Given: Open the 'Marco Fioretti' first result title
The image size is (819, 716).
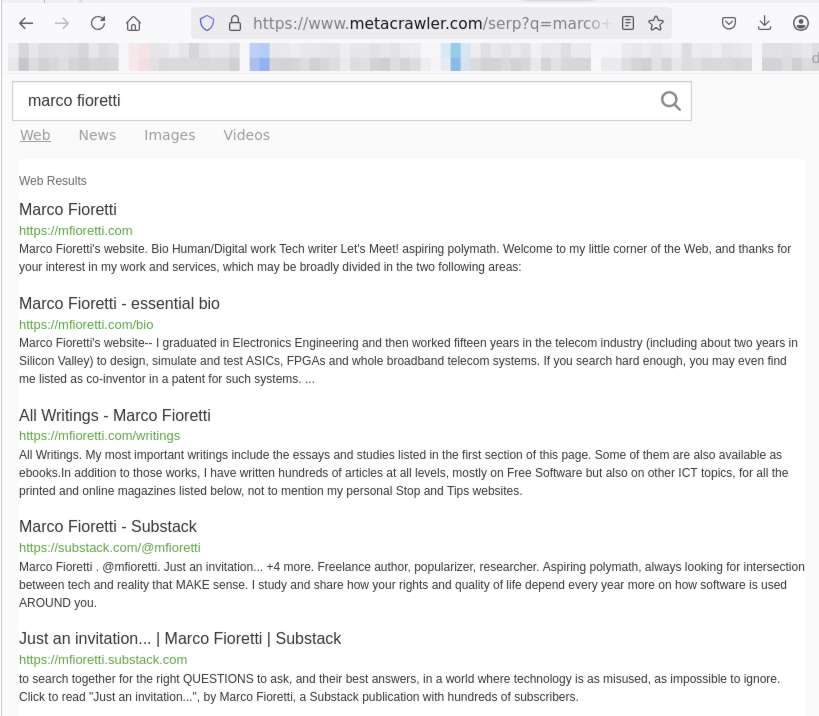Looking at the screenshot, I should click(x=68, y=209).
